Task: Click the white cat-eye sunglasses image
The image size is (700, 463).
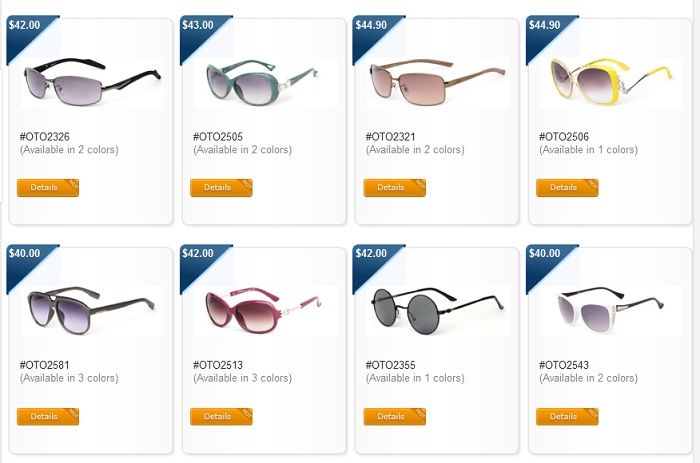Action: [x=611, y=311]
